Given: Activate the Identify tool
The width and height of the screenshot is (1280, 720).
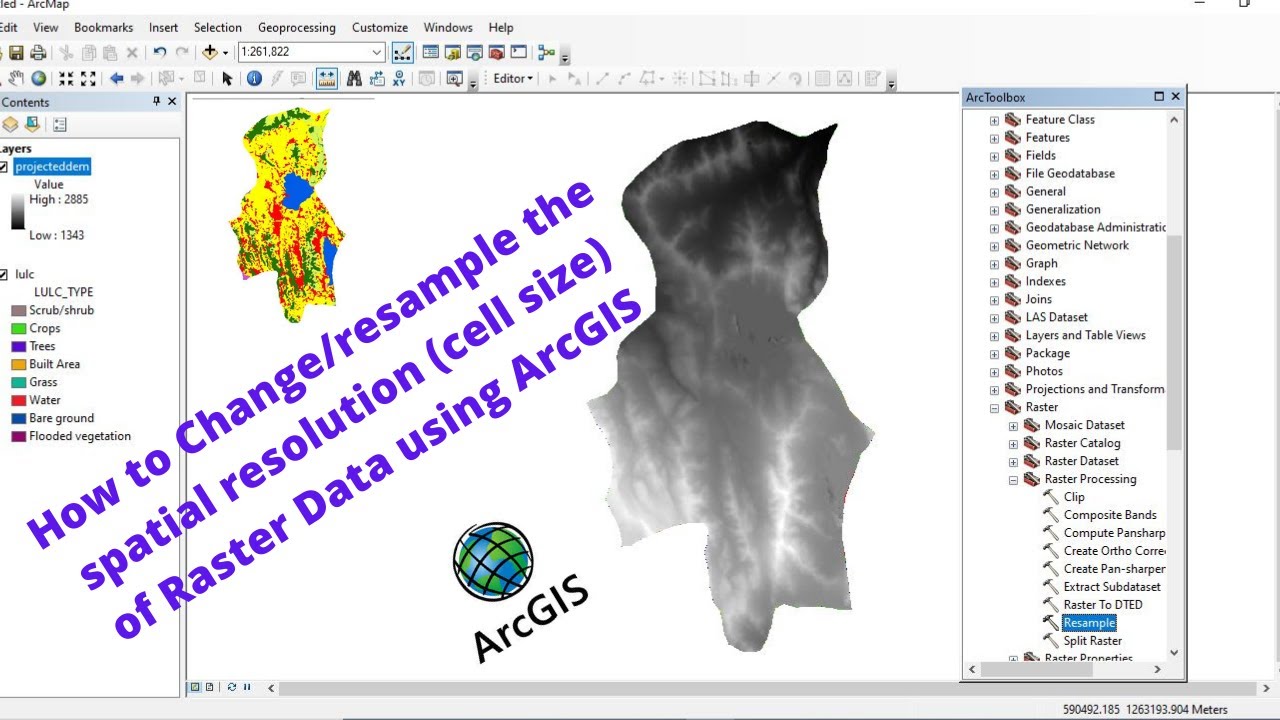Looking at the screenshot, I should (x=254, y=78).
